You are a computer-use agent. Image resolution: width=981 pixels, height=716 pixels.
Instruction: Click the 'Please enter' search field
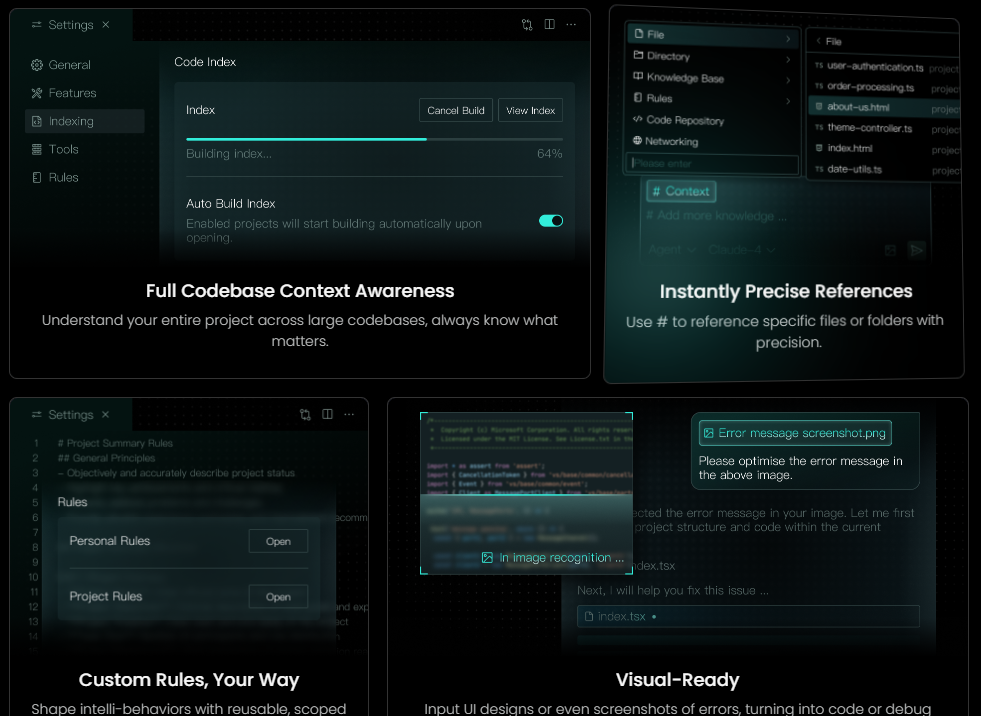(x=711, y=164)
